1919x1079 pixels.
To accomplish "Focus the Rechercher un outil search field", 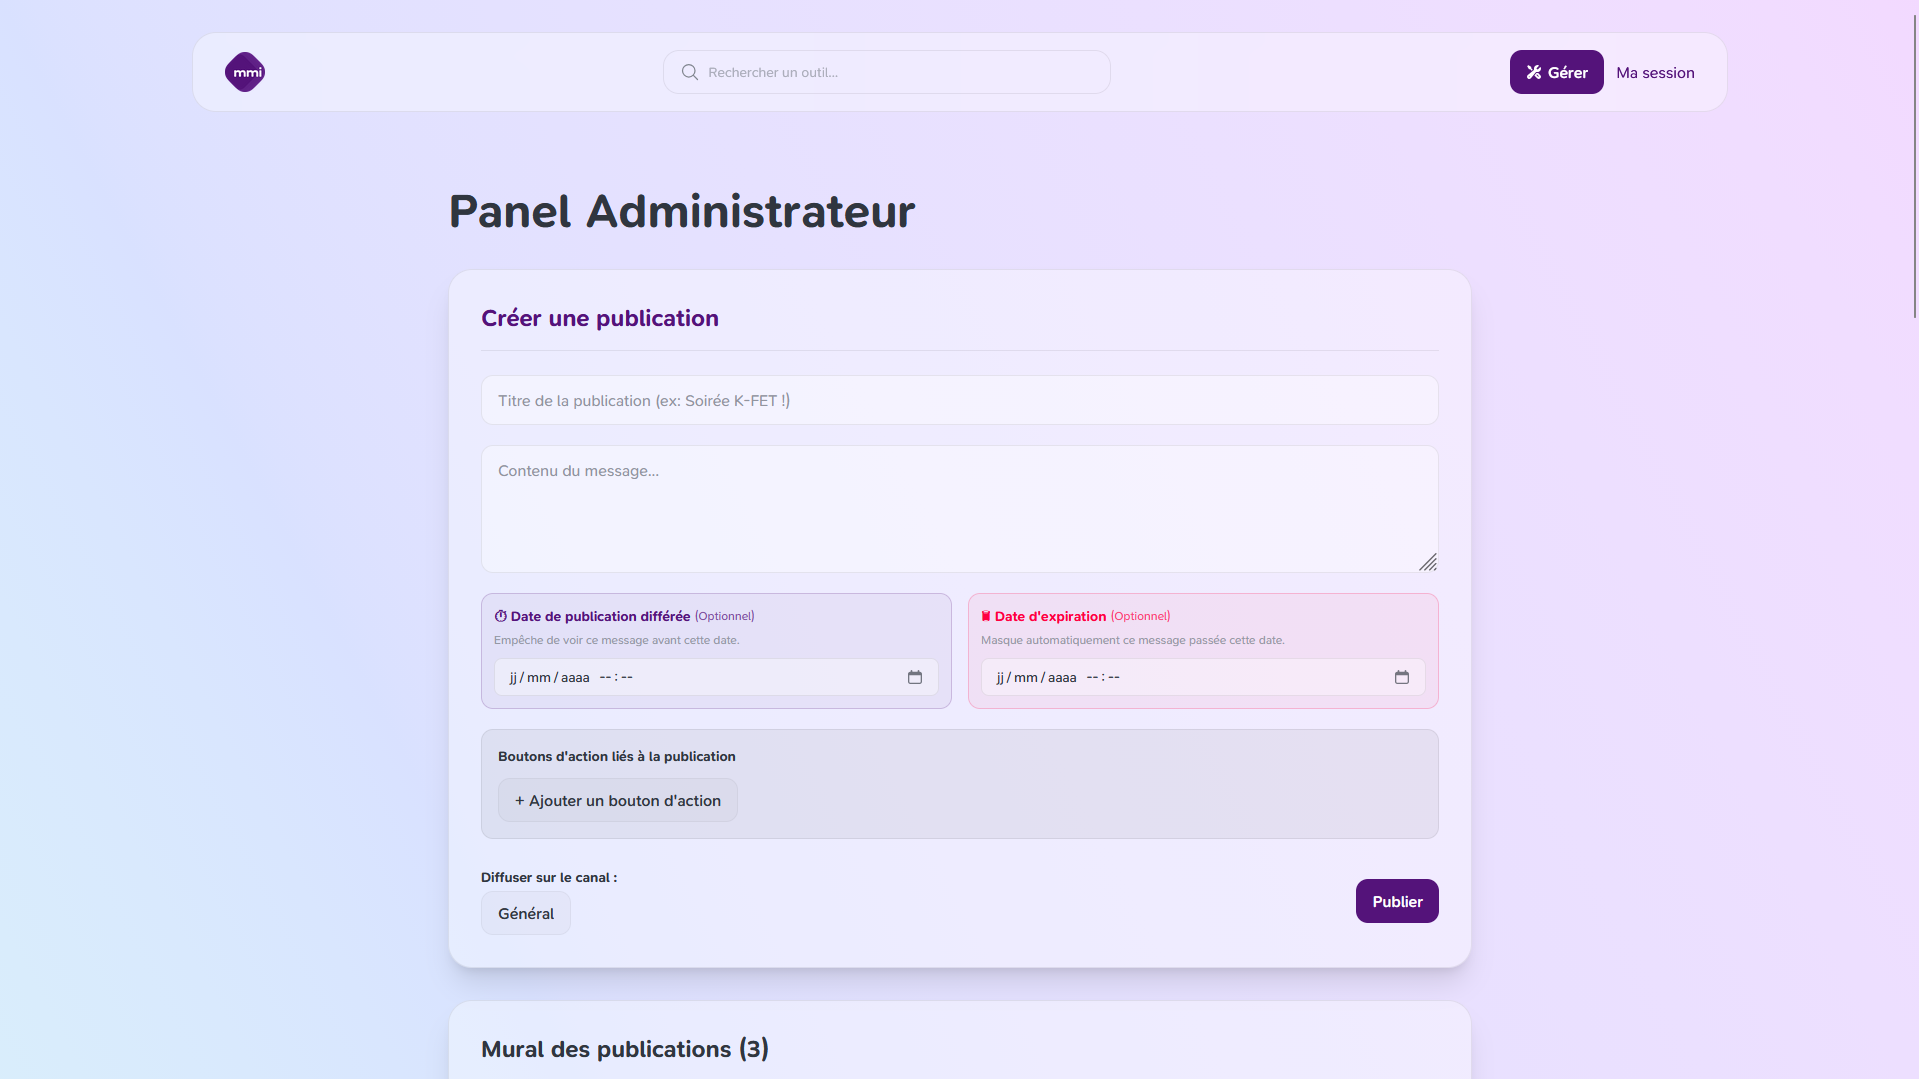I will [900, 72].
